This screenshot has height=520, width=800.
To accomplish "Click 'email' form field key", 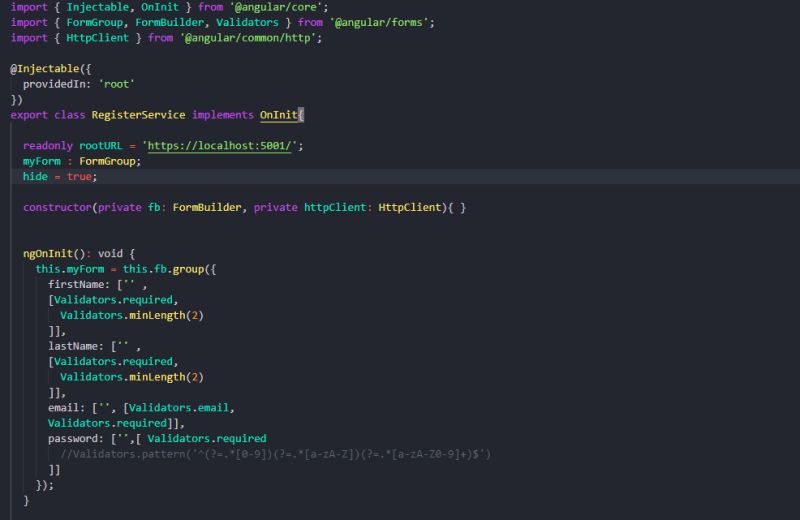I will (63, 408).
